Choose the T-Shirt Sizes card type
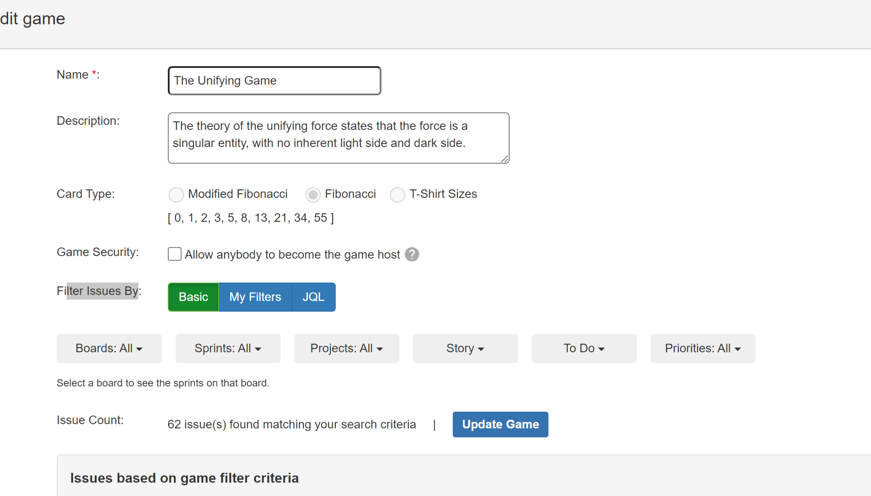The image size is (871, 496). tap(397, 195)
